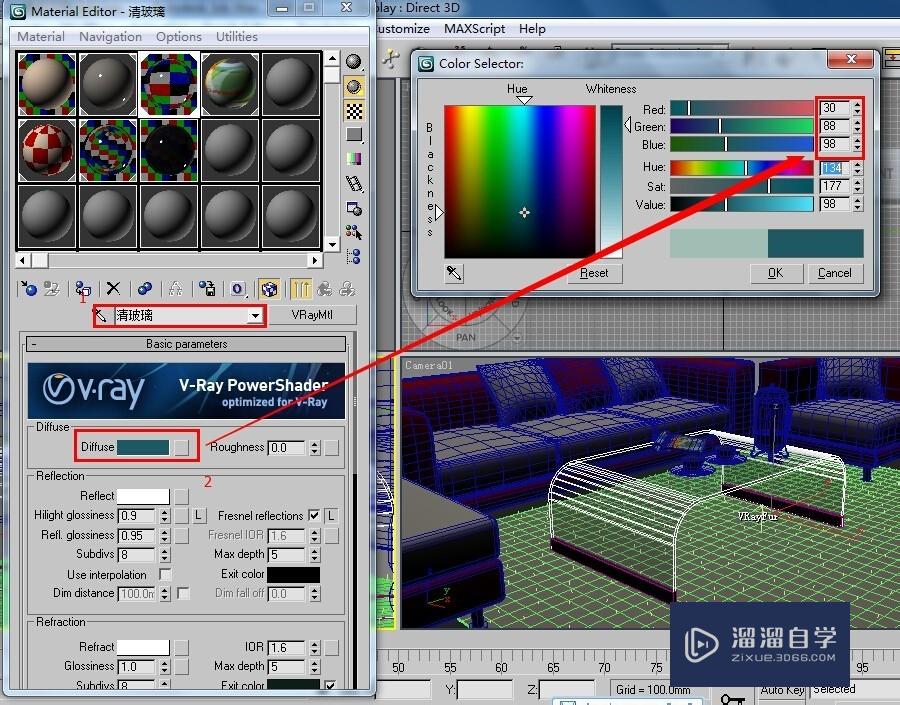Viewport: 900px width, 705px height.
Task: Open the Material ID Channel flyout
Action: [x=238, y=288]
